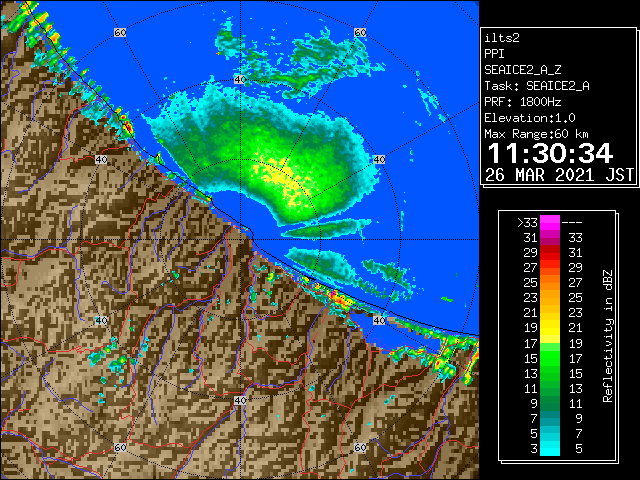Pick the red swatch beside legend value 29
The height and width of the screenshot is (480, 640).
550,253
